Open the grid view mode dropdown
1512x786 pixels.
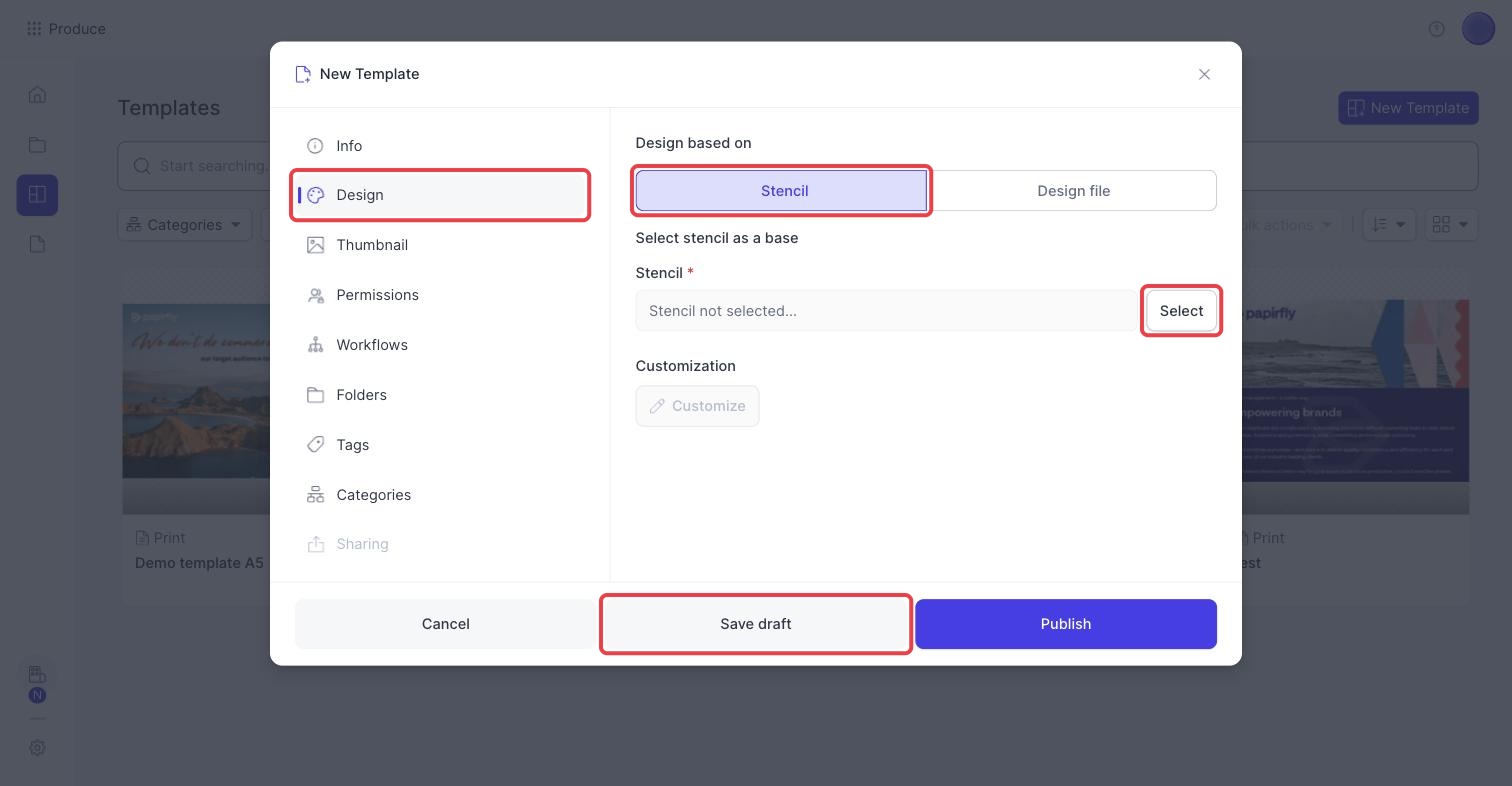pos(1451,225)
